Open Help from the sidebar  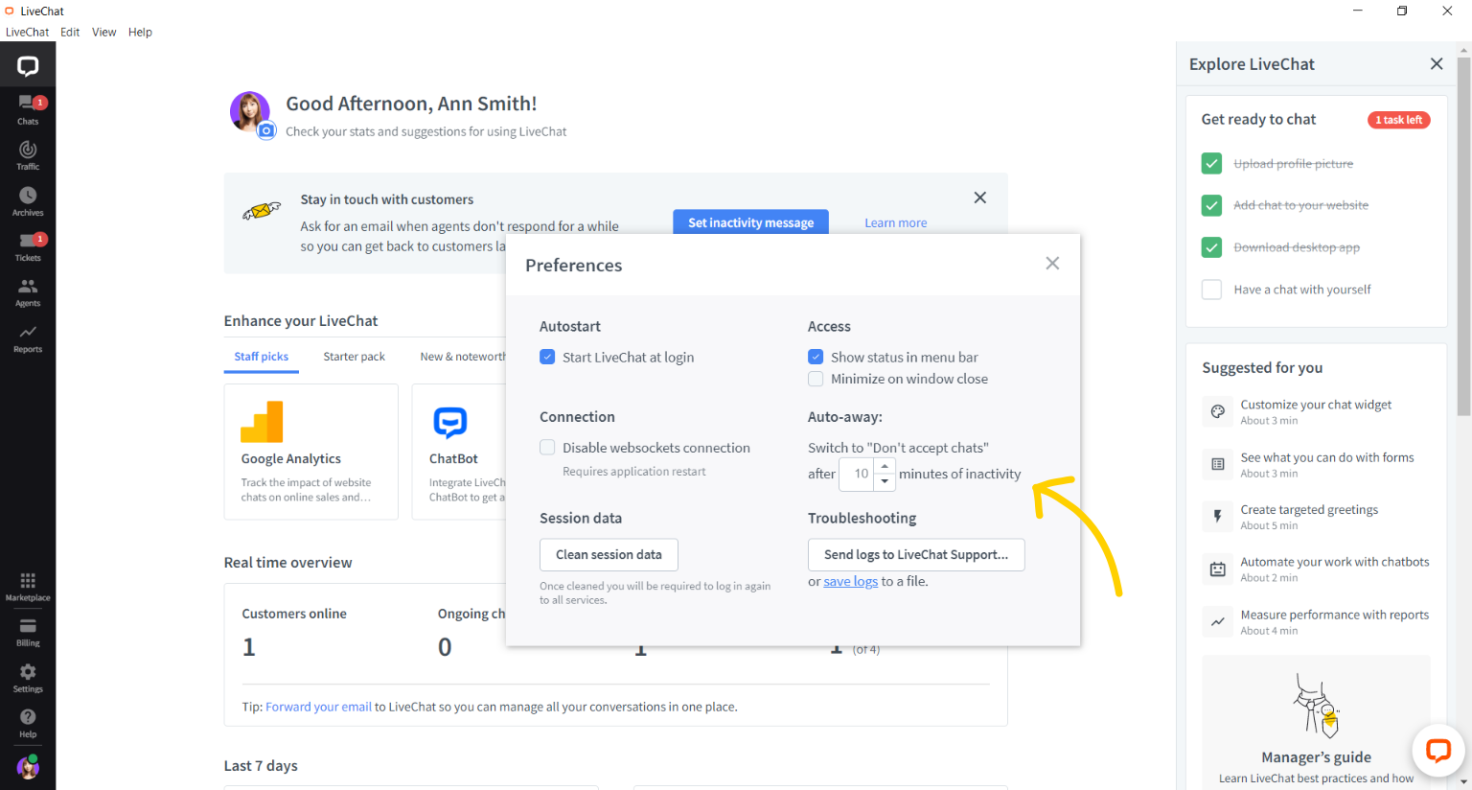pos(28,724)
